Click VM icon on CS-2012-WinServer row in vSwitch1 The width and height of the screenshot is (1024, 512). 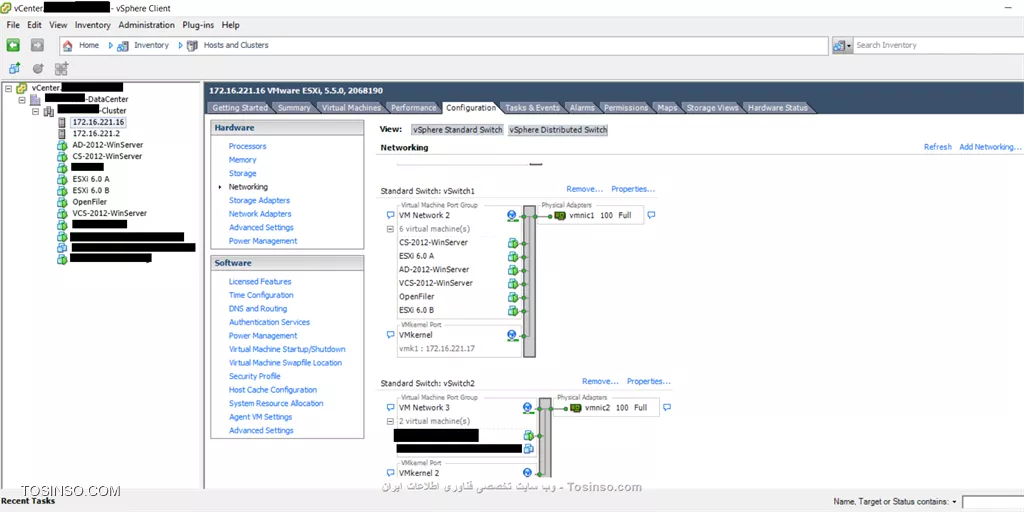[513, 243]
